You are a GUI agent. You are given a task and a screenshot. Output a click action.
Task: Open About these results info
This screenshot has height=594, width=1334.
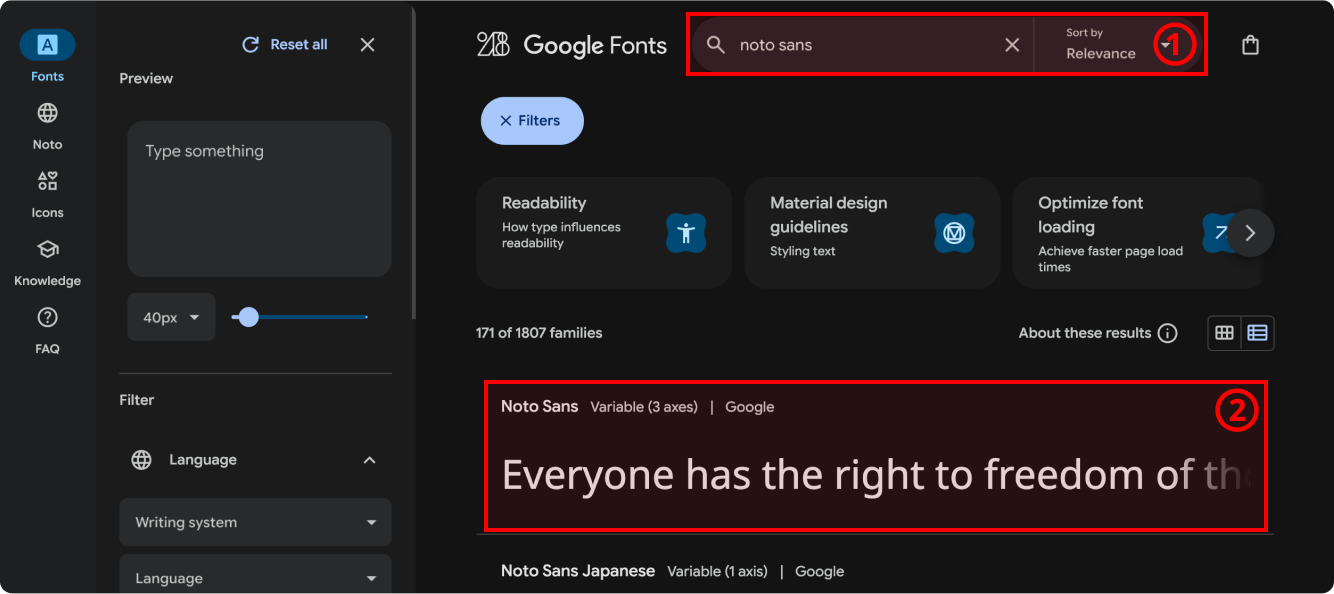point(1097,334)
